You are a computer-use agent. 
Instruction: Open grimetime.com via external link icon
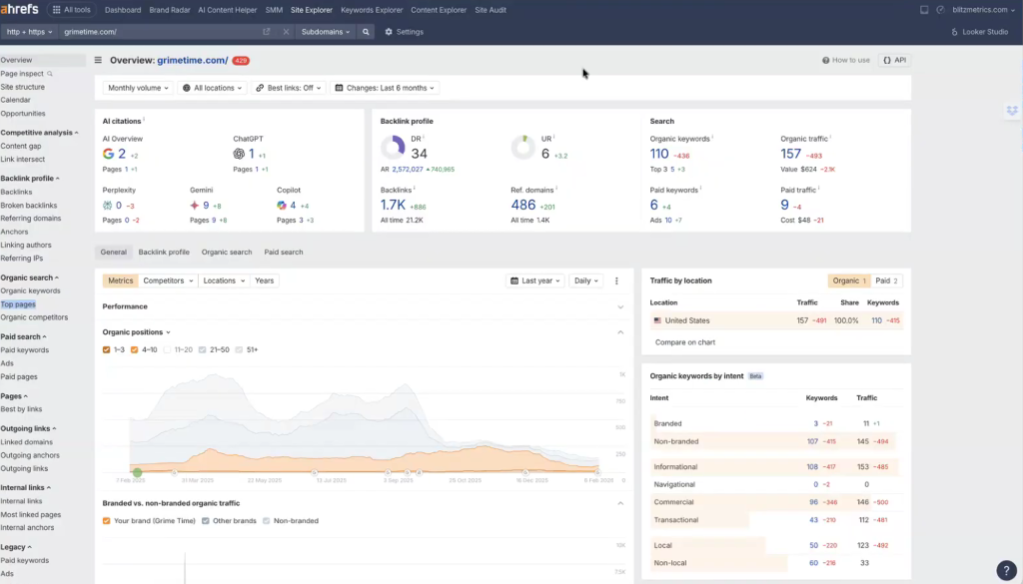click(266, 32)
